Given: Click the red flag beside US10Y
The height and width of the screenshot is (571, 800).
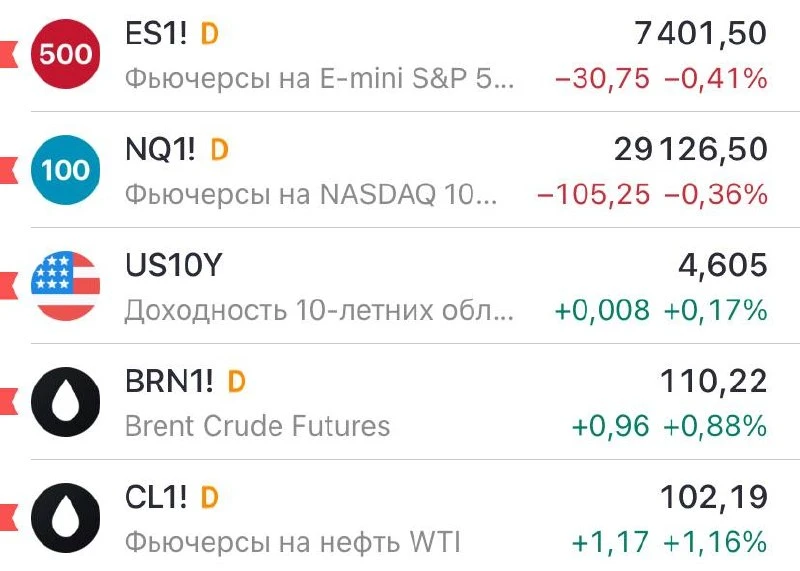Looking at the screenshot, I should click(9, 287).
